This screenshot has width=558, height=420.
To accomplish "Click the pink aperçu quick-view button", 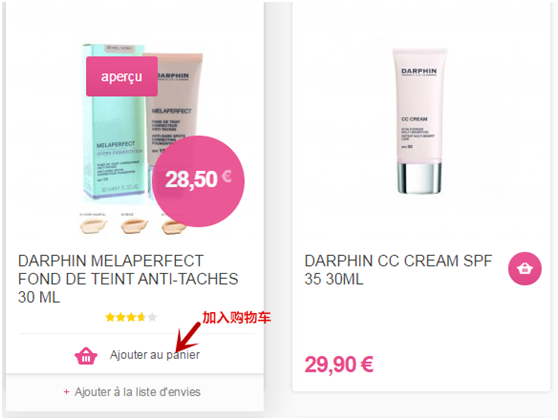I will [122, 76].
